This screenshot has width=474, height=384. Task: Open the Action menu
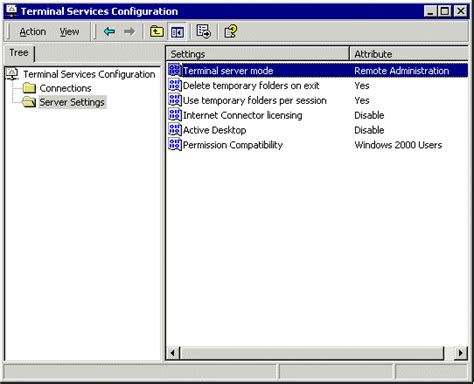33,32
